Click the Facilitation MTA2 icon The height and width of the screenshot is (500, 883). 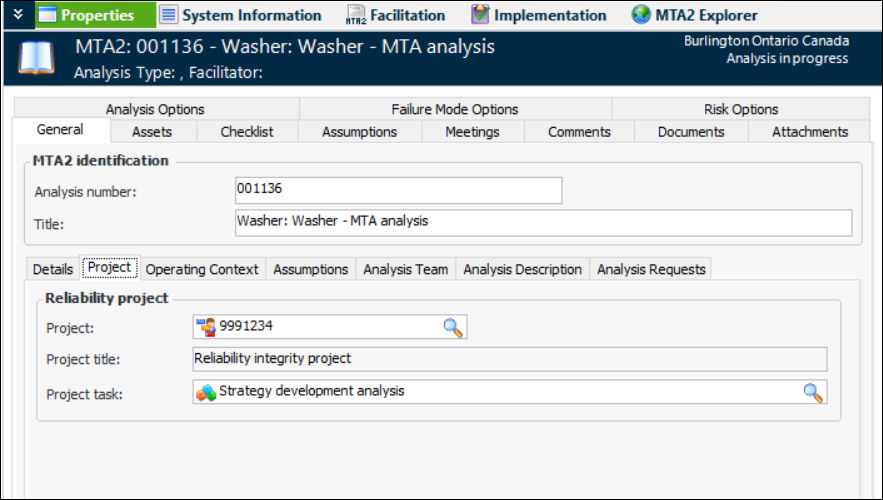pyautogui.click(x=355, y=15)
